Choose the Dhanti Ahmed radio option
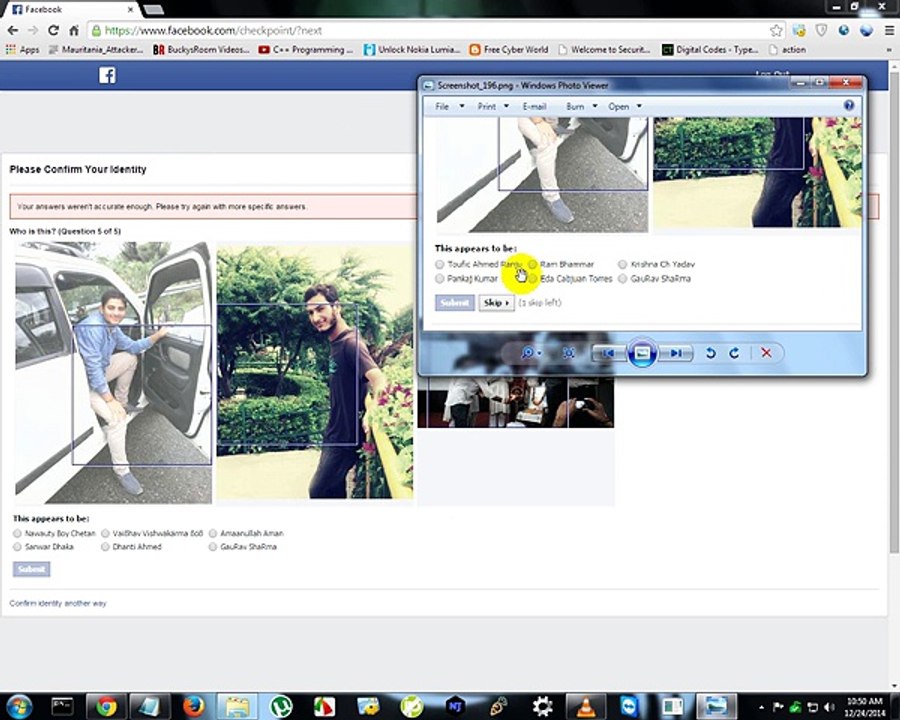The height and width of the screenshot is (720, 900). click(x=105, y=547)
